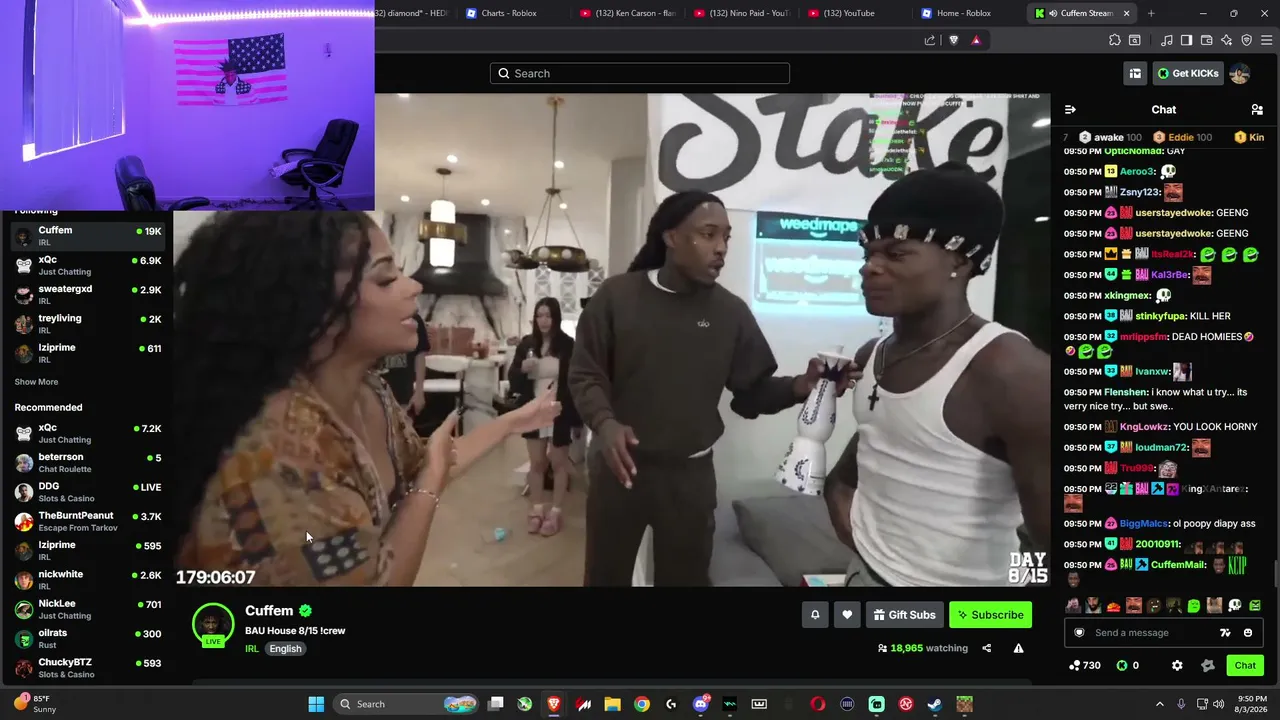The height and width of the screenshot is (720, 1280).
Task: Open the Kick treasure chest icon
Action: coord(1135,73)
